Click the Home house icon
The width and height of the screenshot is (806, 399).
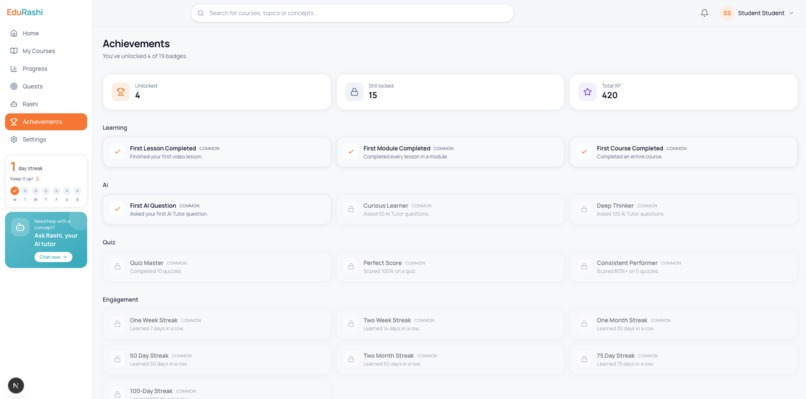click(14, 33)
